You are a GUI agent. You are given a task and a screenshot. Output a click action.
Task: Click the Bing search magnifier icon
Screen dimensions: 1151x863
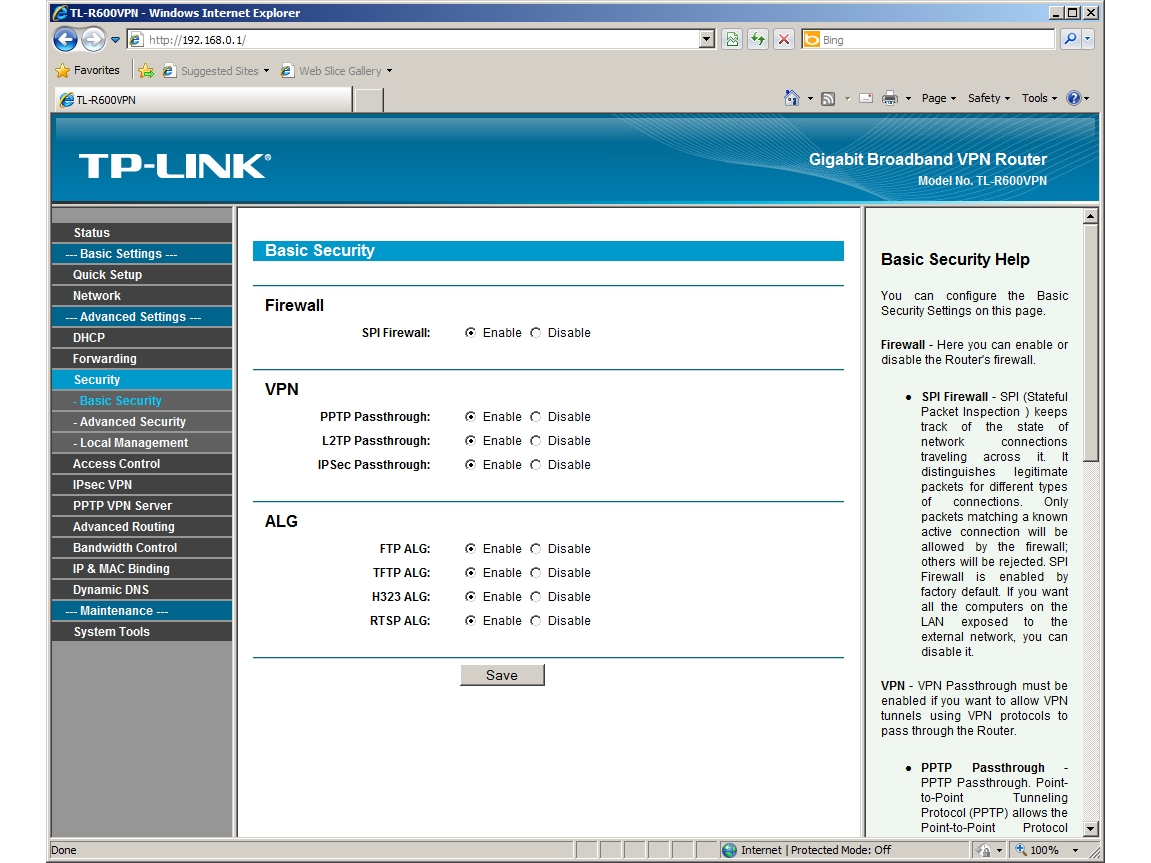coord(1070,39)
